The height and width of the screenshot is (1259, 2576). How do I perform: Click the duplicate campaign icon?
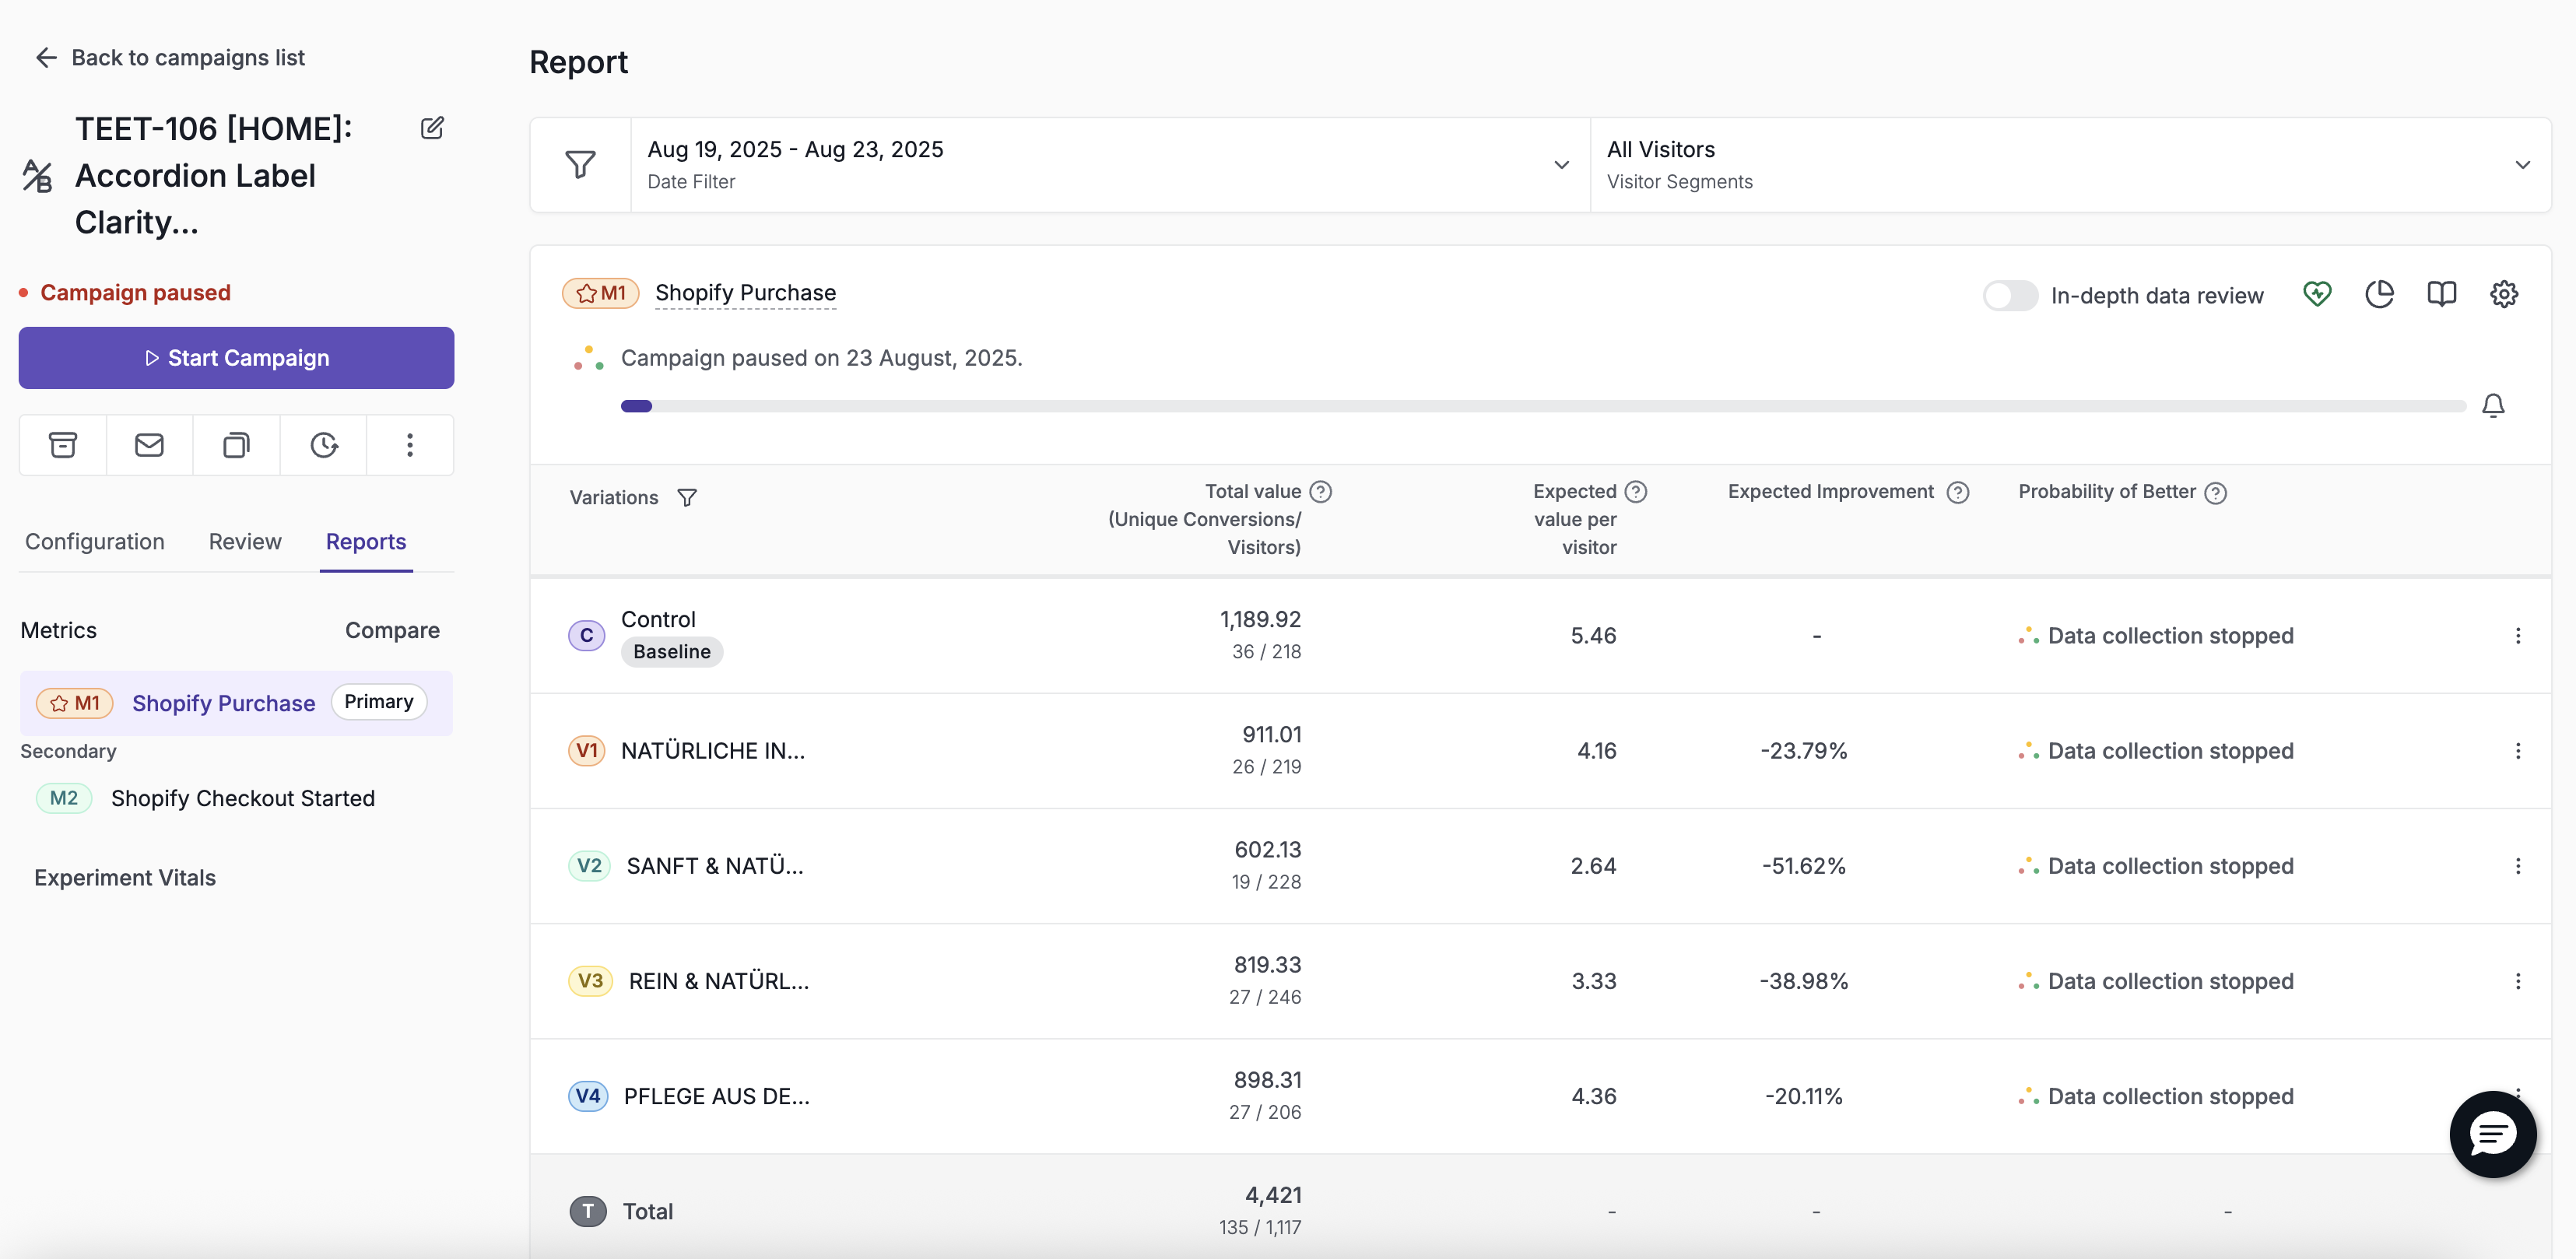point(236,445)
